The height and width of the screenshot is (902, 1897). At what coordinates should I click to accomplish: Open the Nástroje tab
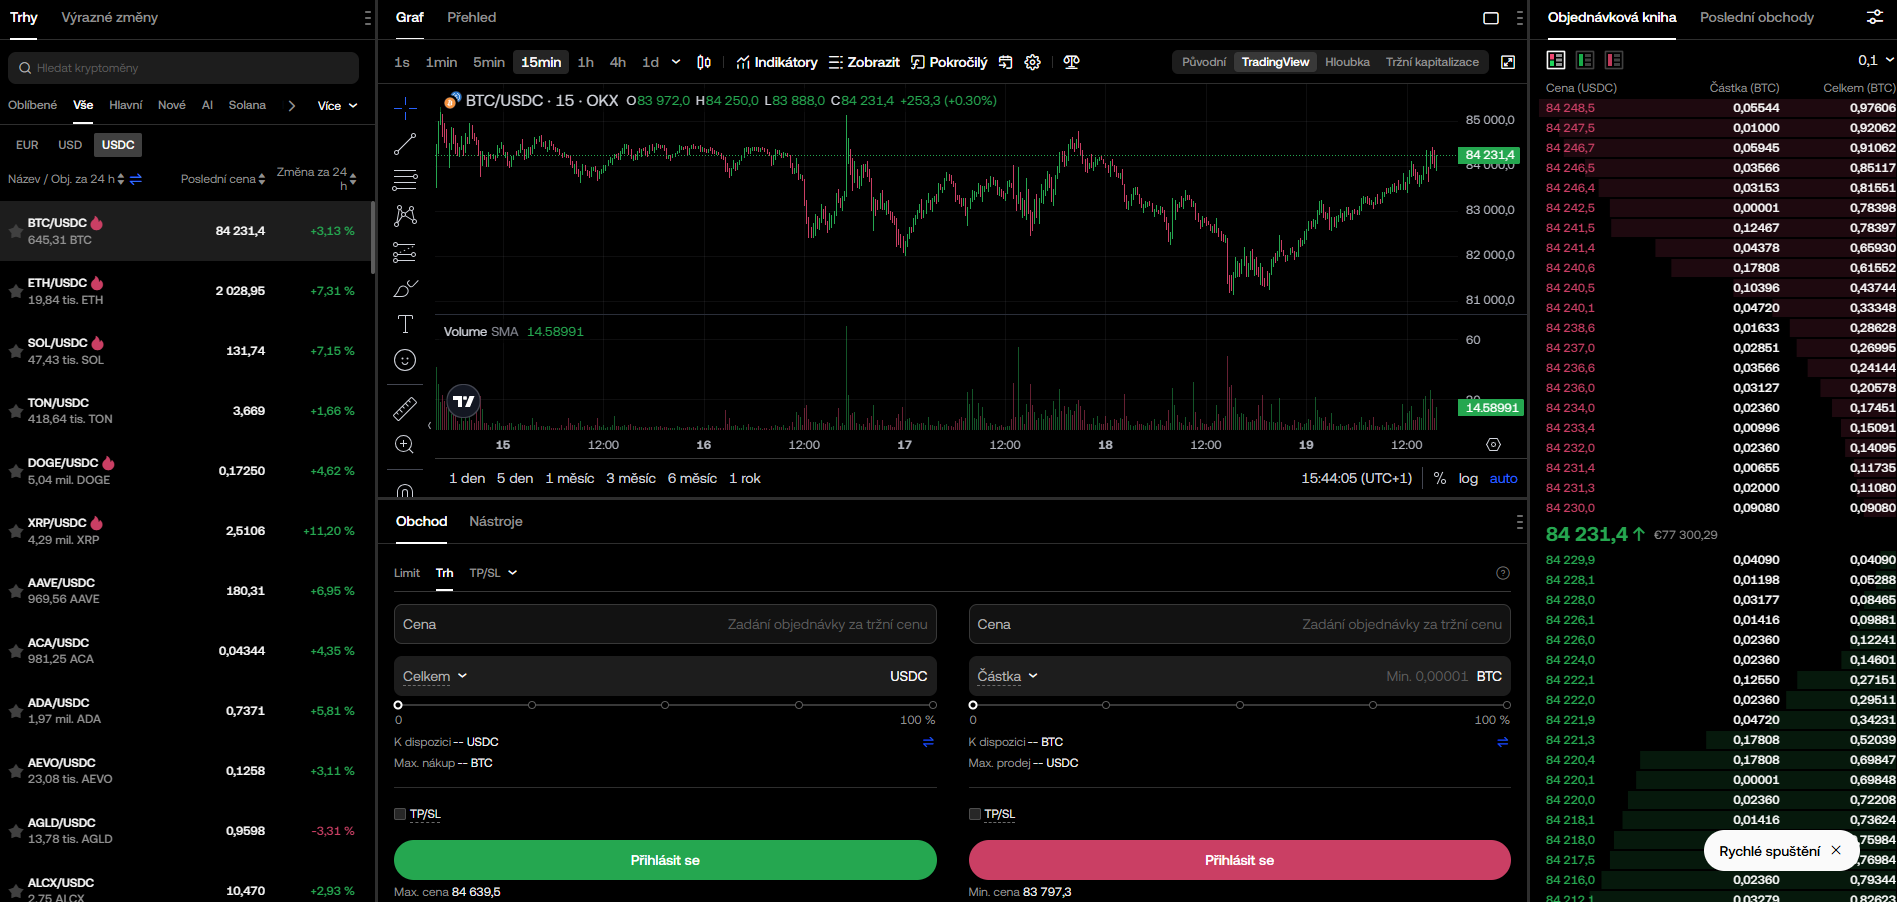tap(495, 522)
